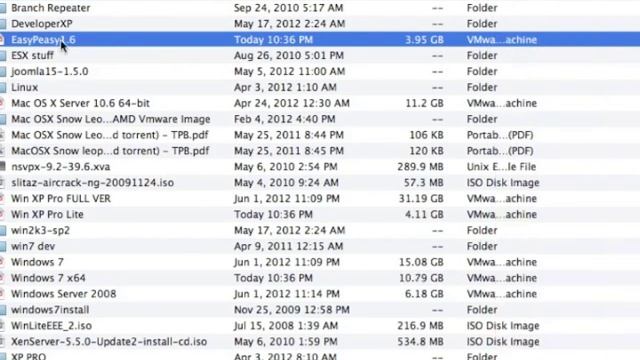The width and height of the screenshot is (640, 360).
Task: Click the date Sep 24, 2010 5:17 AM
Action: 289,8
